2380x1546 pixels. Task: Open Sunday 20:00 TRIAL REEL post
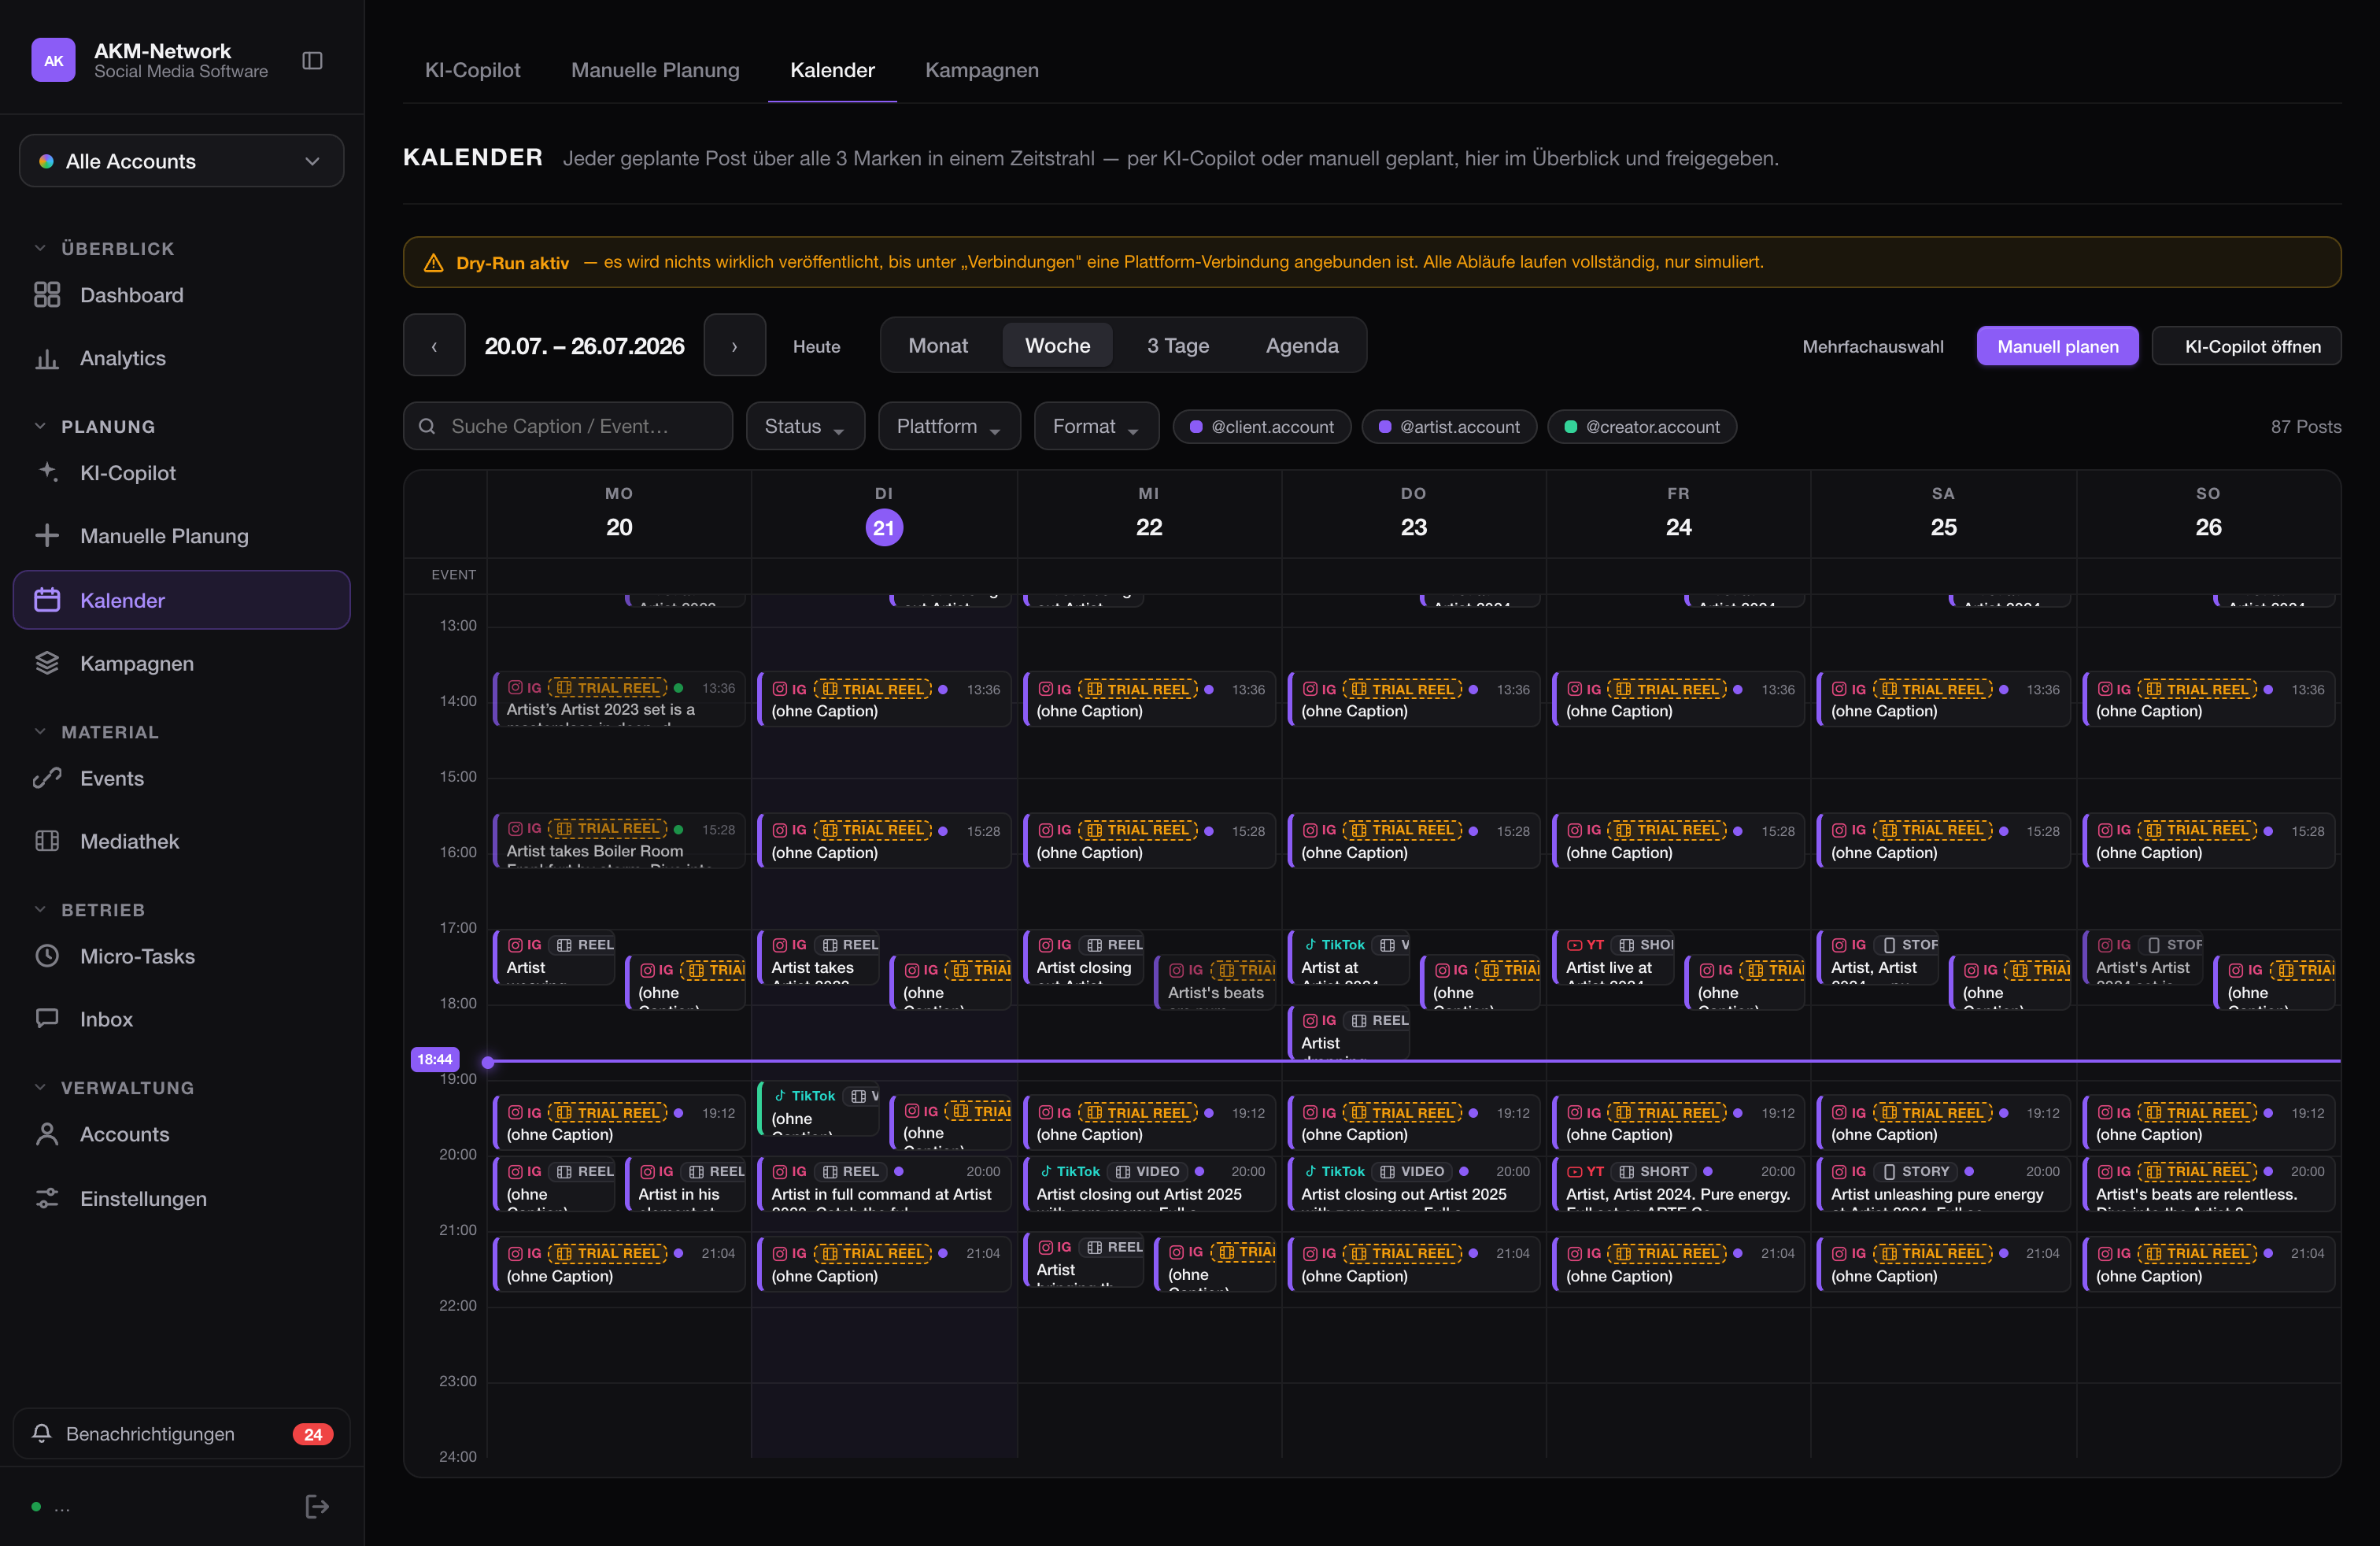tap(2208, 1183)
